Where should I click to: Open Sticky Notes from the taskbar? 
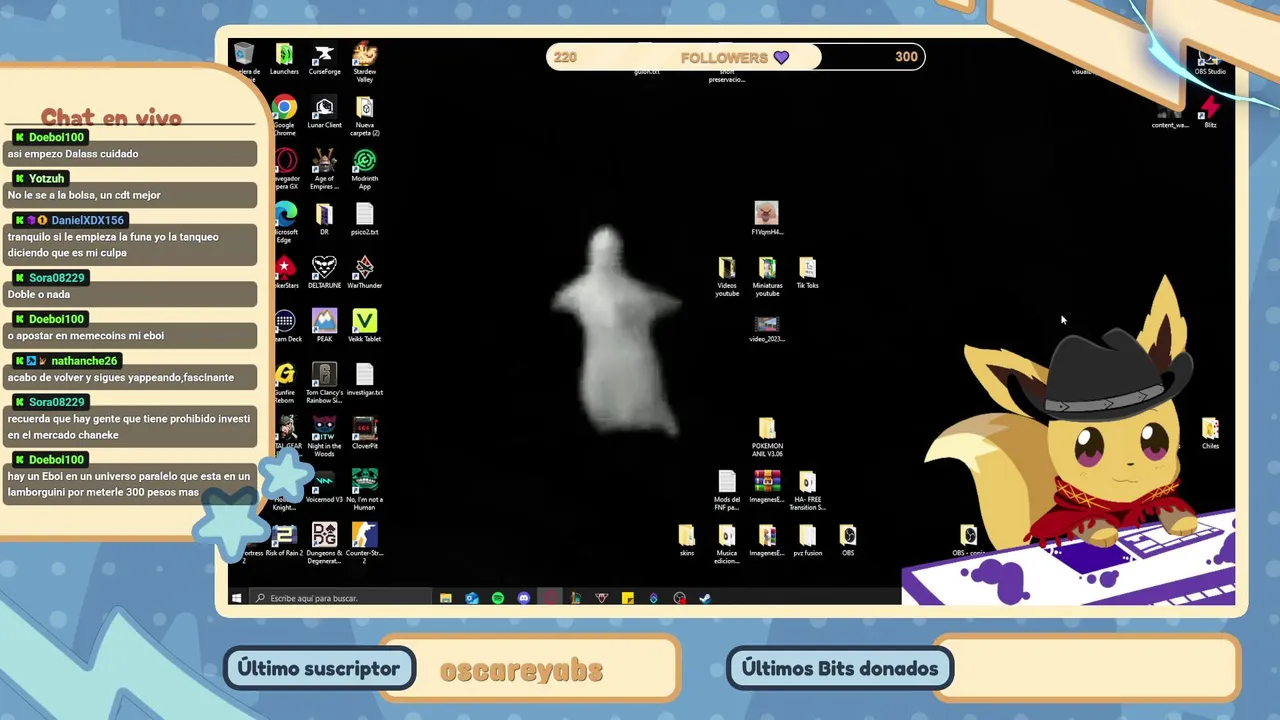click(628, 598)
